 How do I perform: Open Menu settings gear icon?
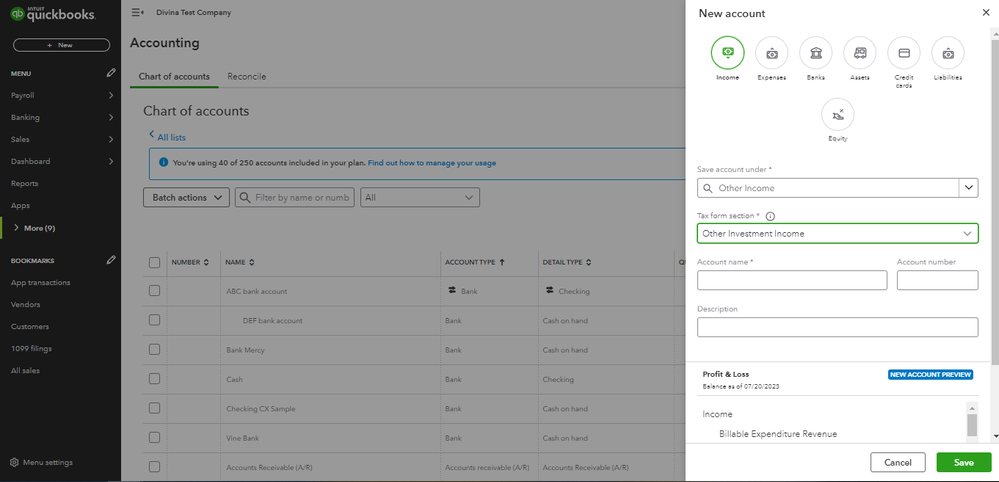pyautogui.click(x=14, y=462)
